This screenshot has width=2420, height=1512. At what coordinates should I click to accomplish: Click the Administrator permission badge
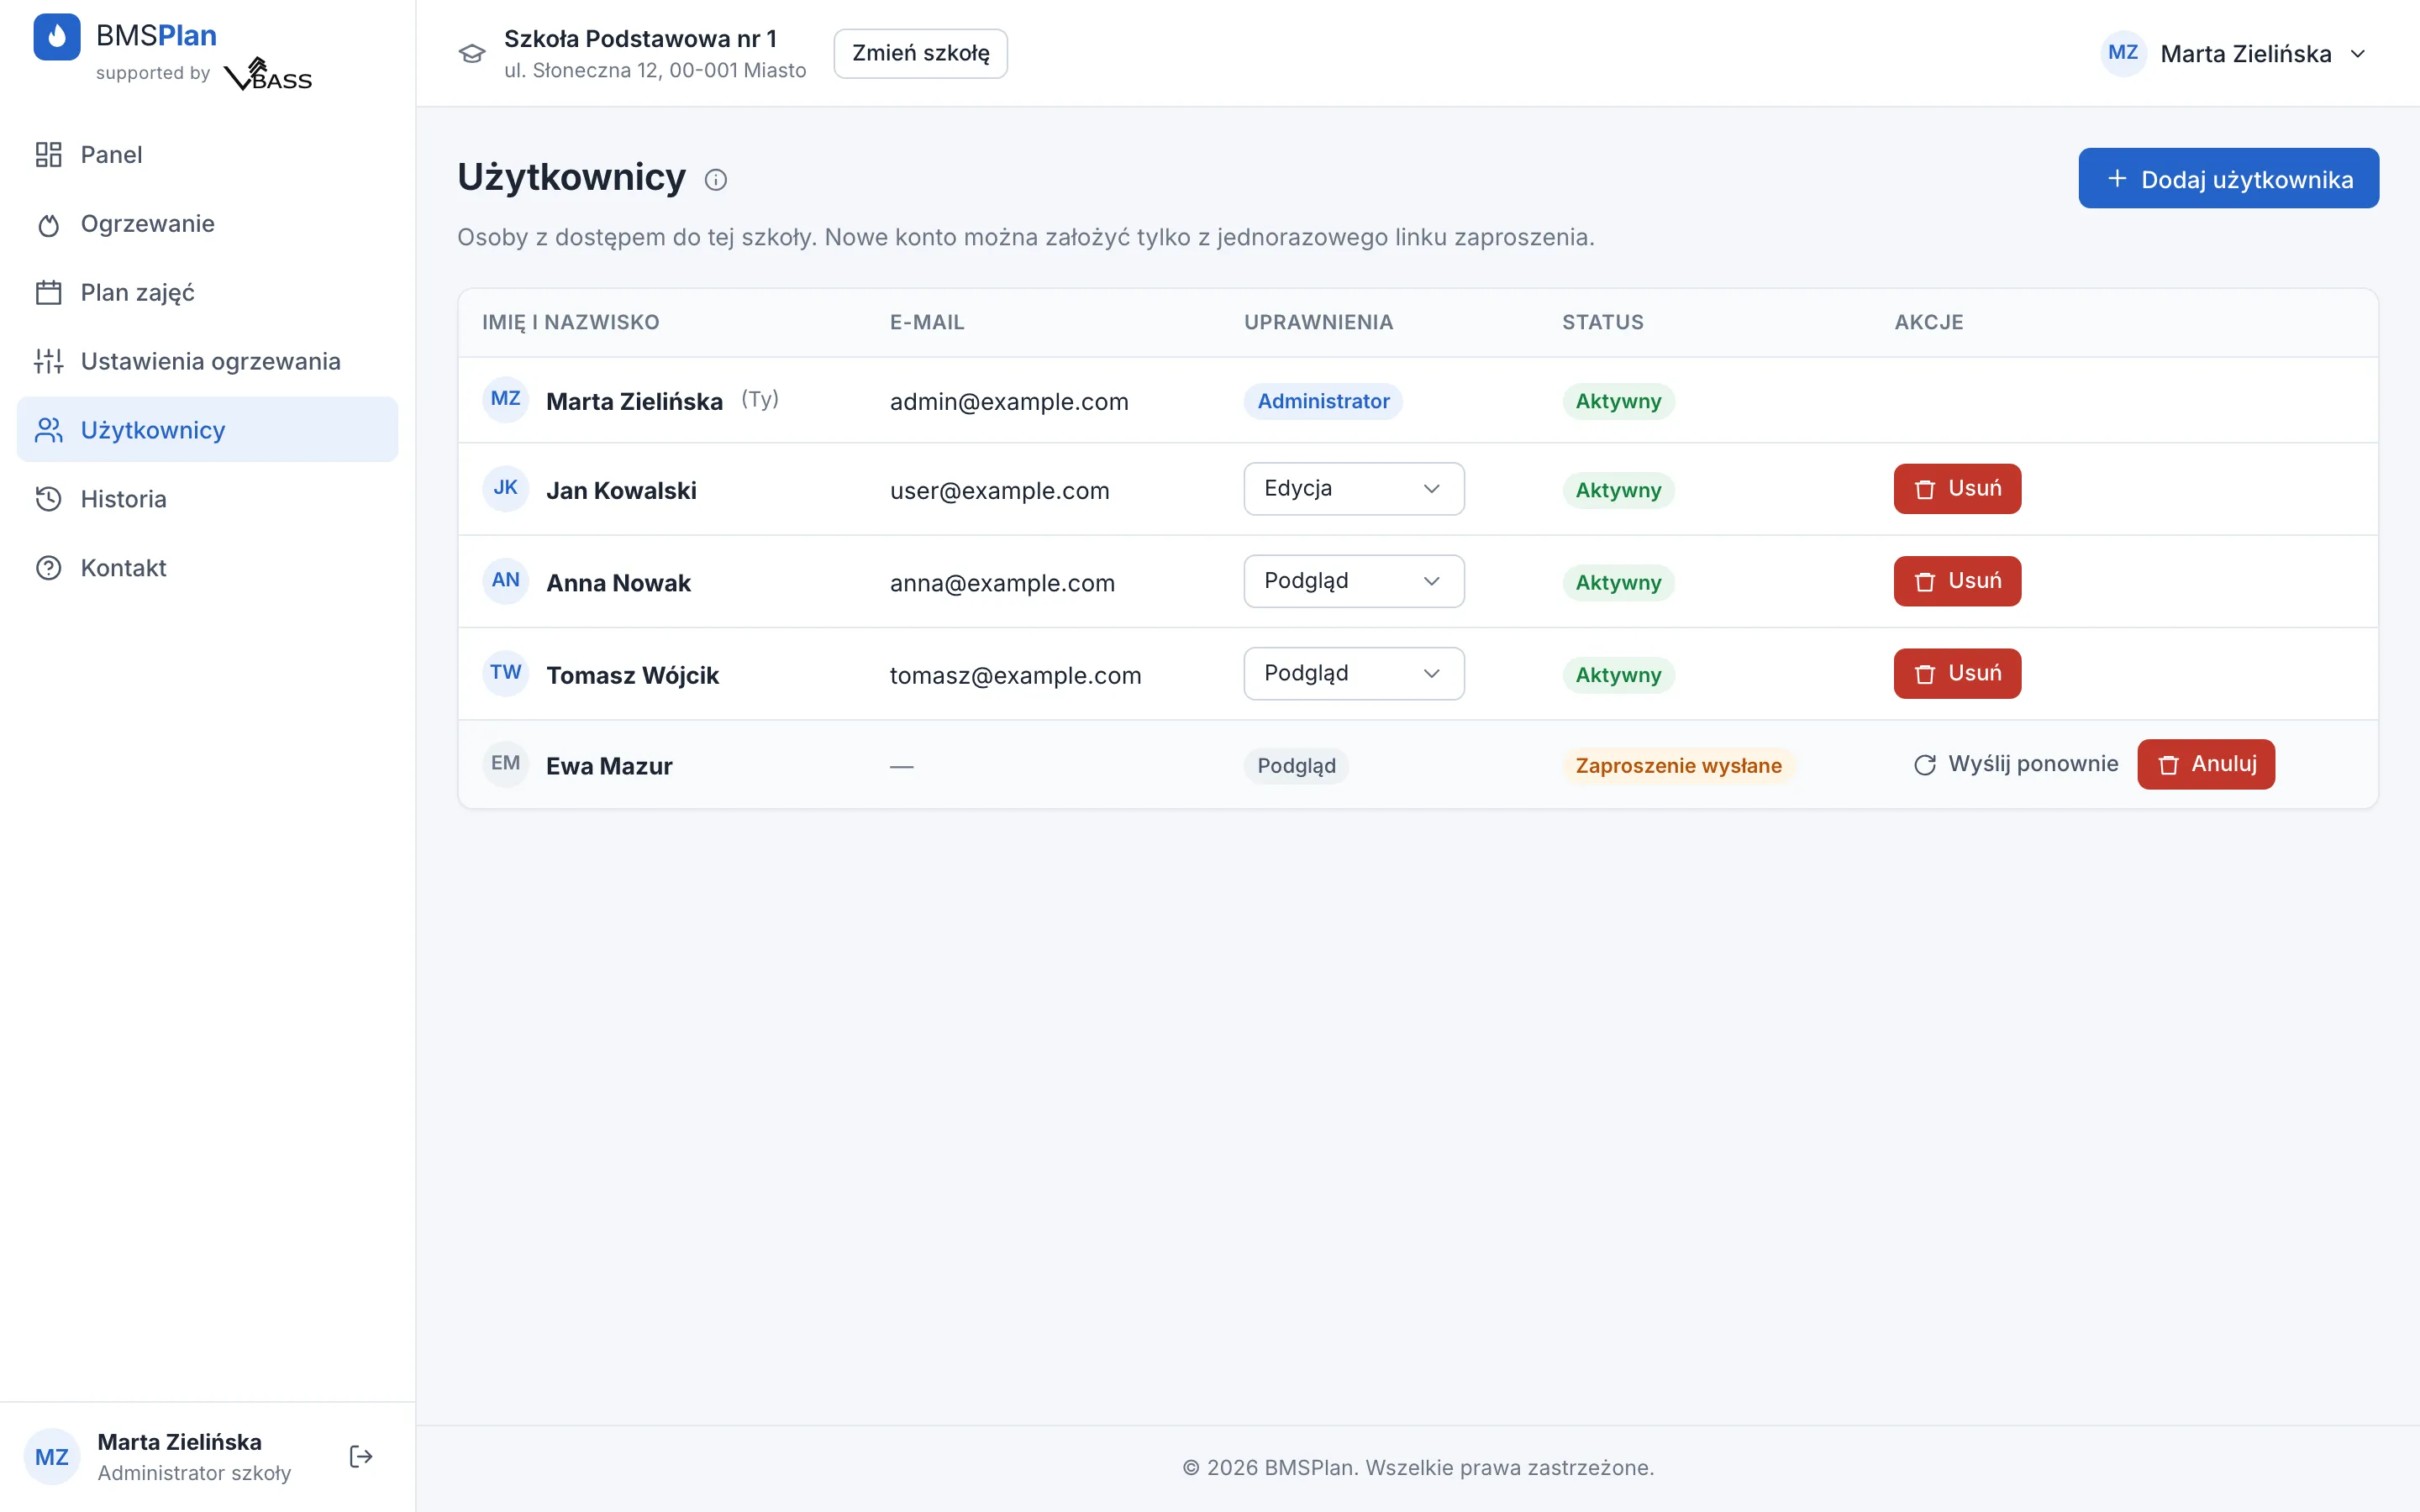coord(1323,401)
